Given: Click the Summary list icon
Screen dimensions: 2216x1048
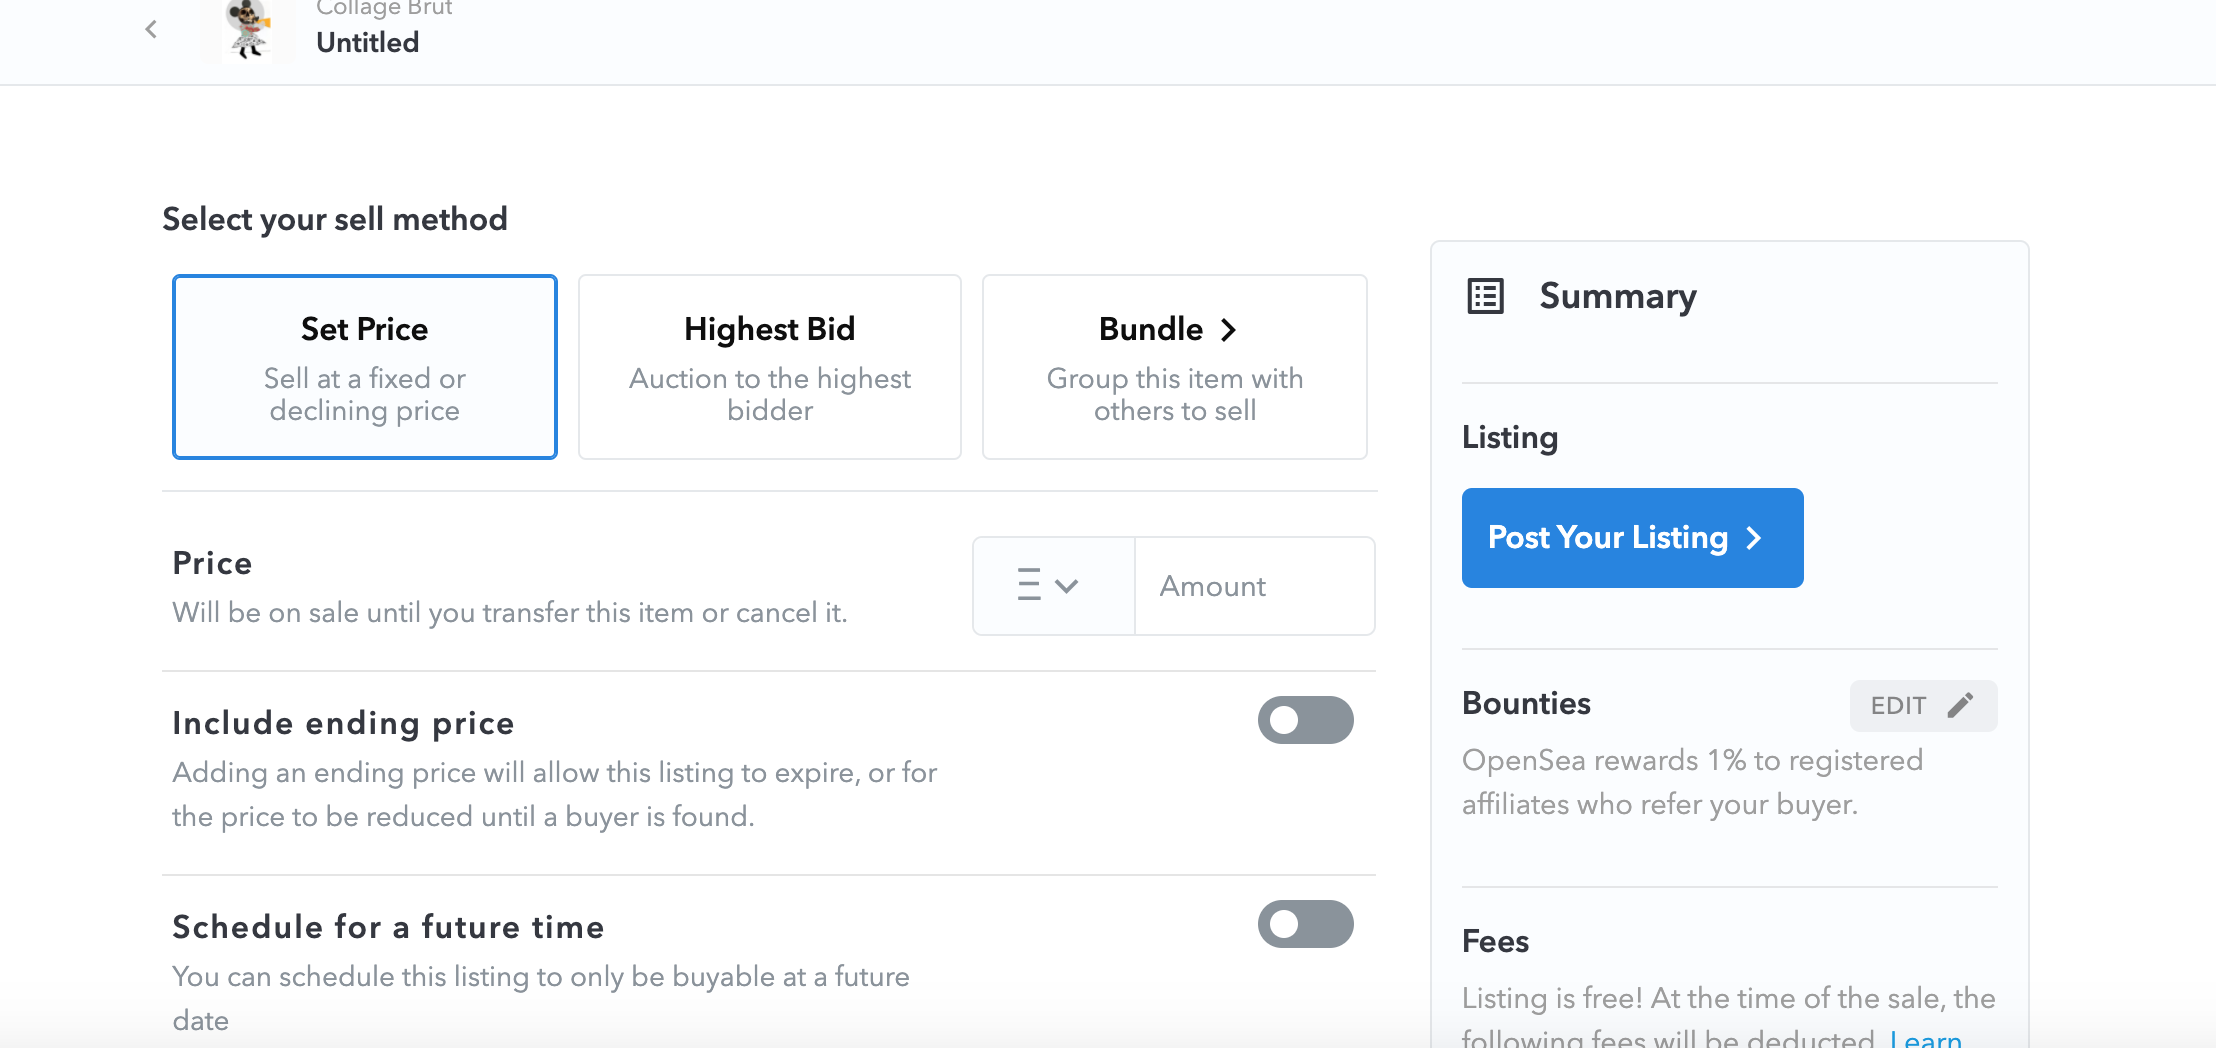Looking at the screenshot, I should pyautogui.click(x=1485, y=296).
